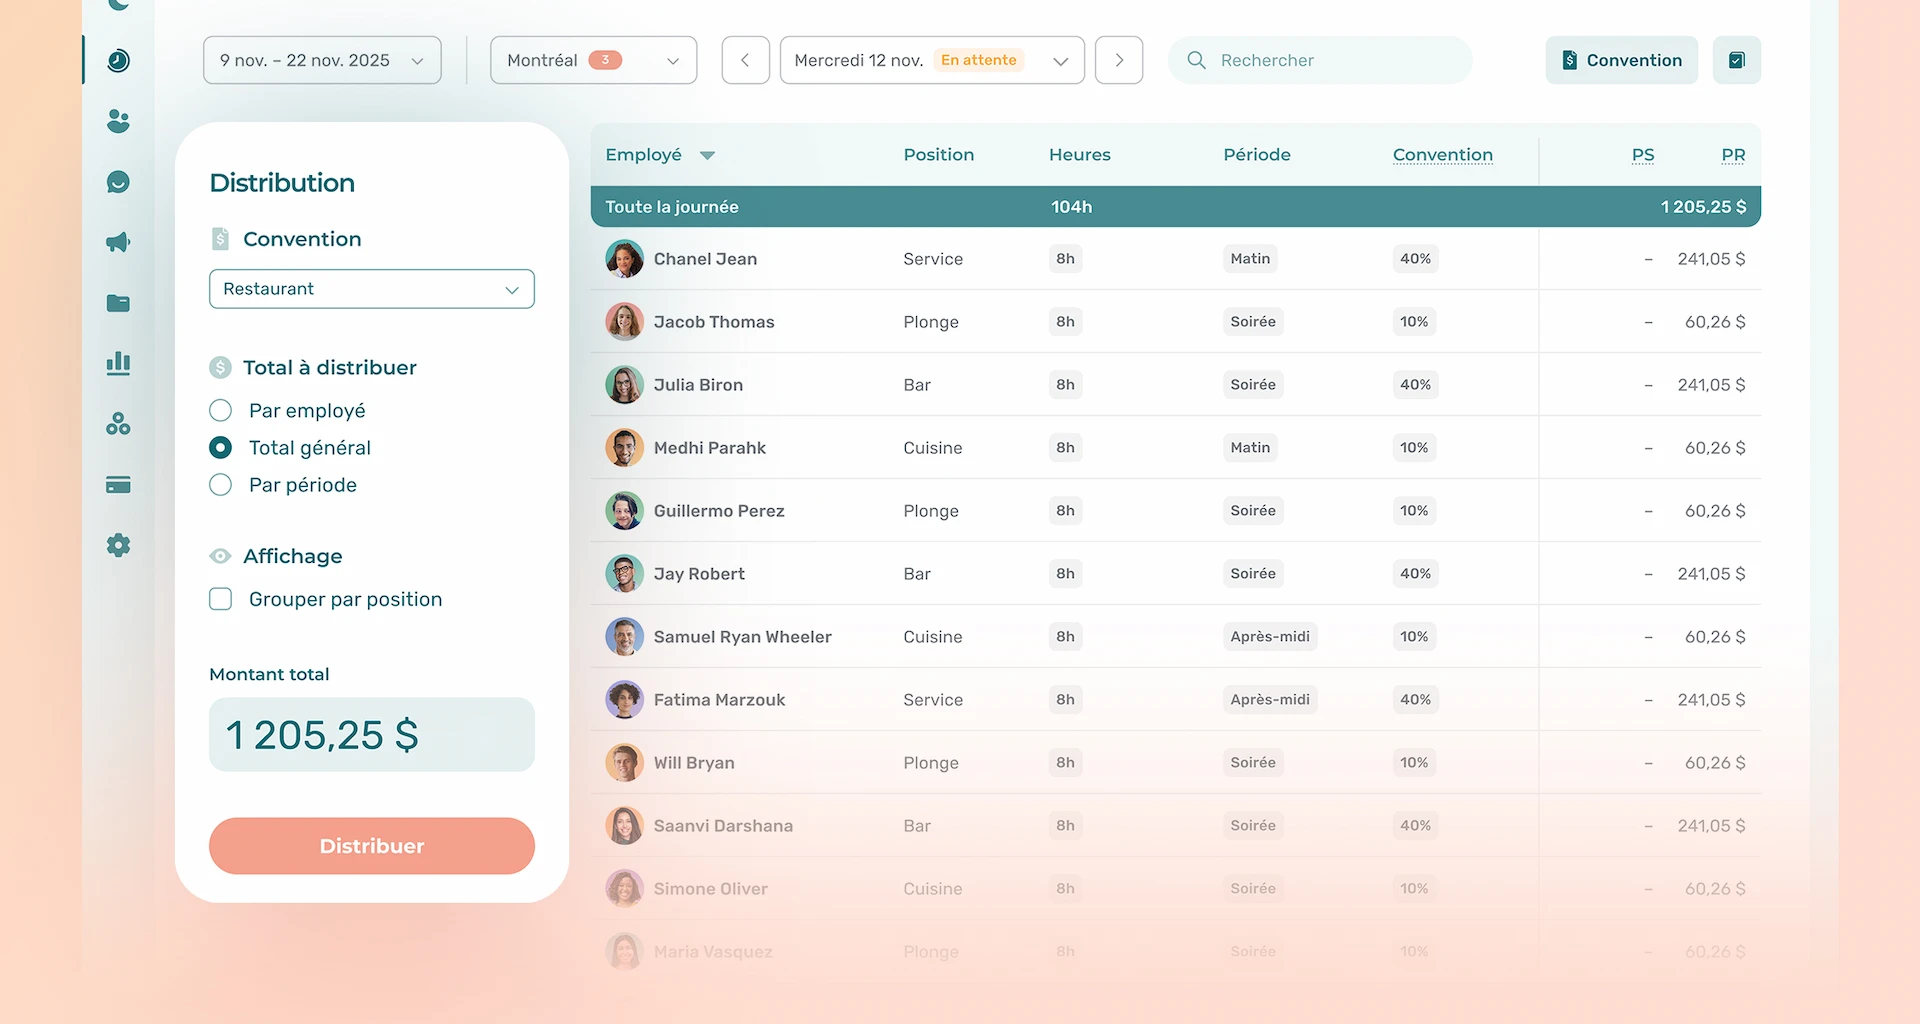This screenshot has height=1024, width=1920.
Task: Open the chat messaging icon in sidebar
Action: pyautogui.click(x=118, y=182)
